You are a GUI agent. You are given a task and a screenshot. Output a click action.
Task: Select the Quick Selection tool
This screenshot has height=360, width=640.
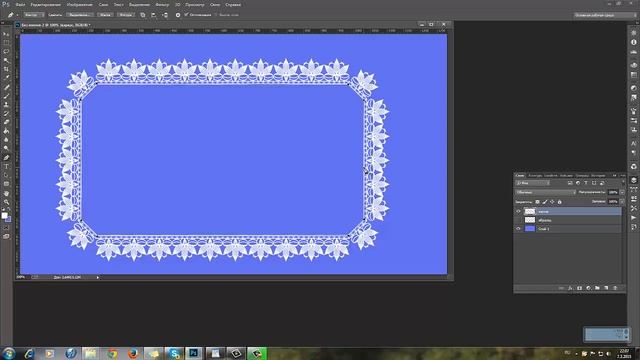click(x=6, y=60)
